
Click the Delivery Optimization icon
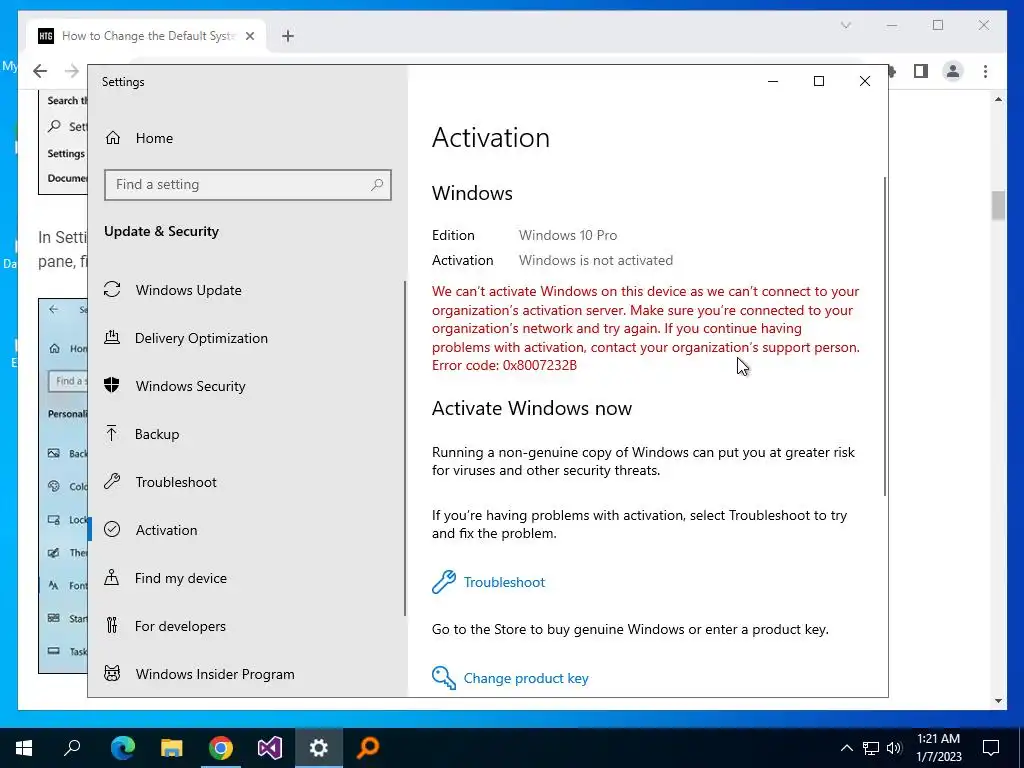pyautogui.click(x=112, y=337)
